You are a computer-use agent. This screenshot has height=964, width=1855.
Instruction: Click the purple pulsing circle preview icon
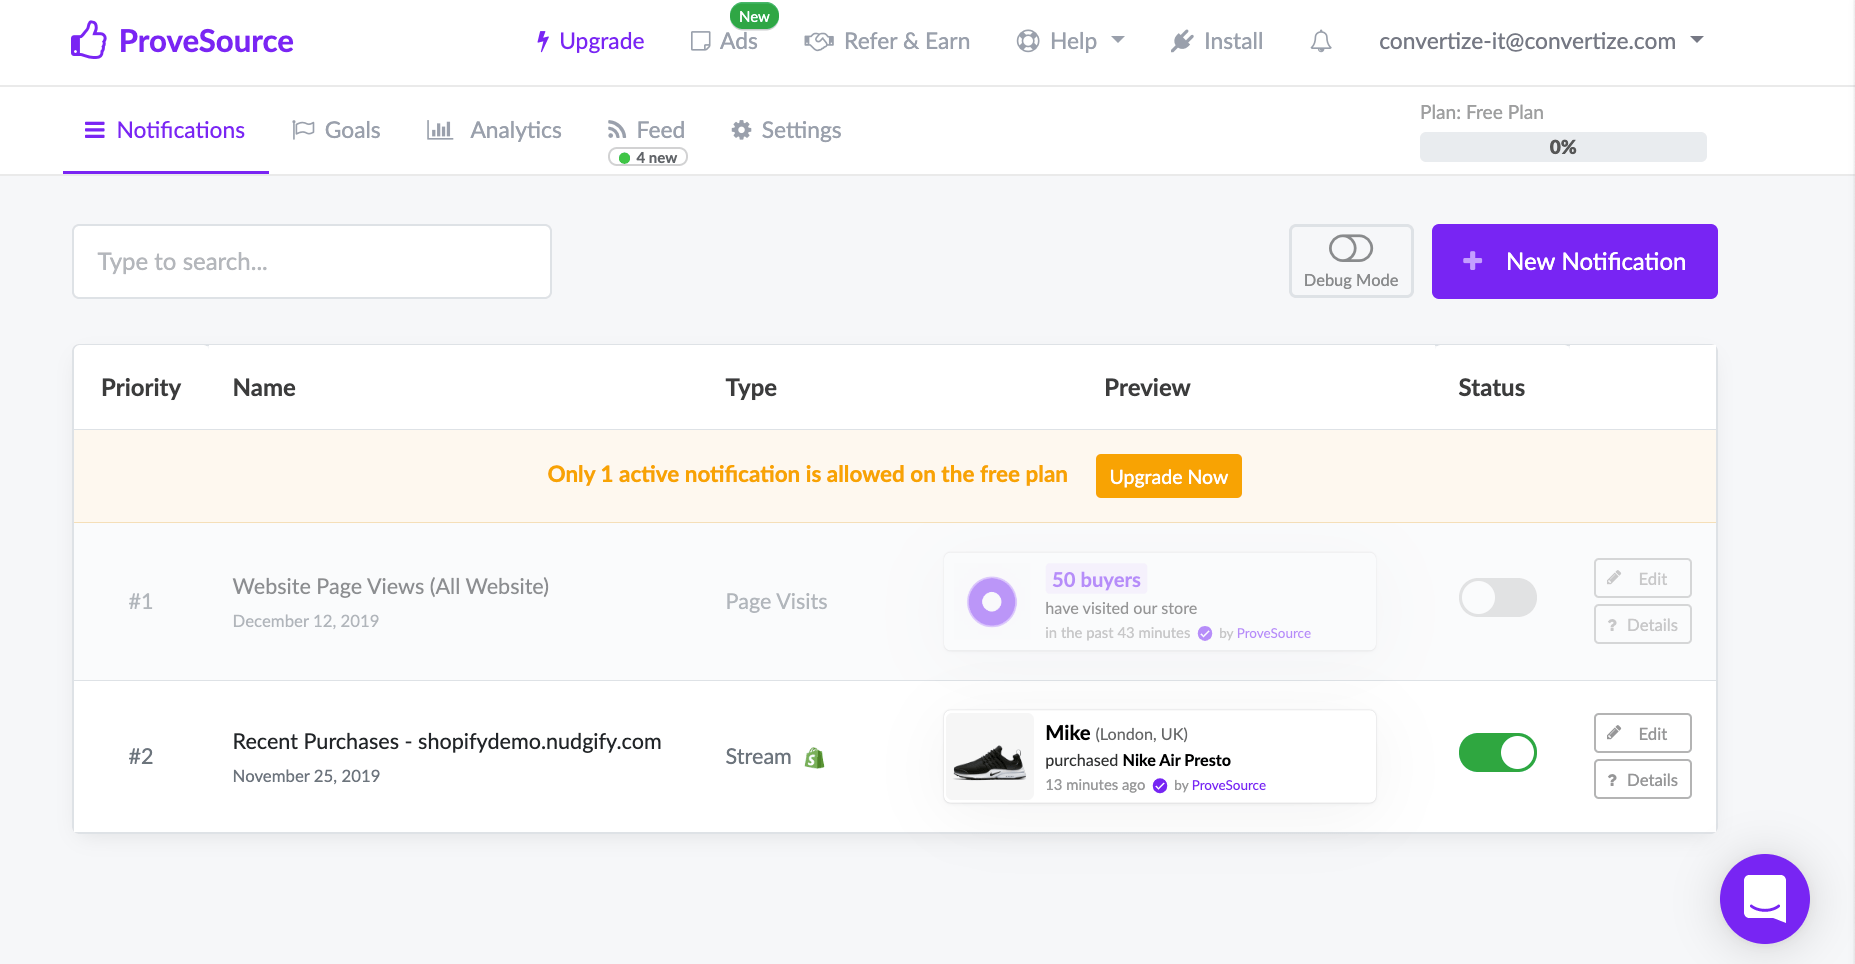tap(992, 602)
